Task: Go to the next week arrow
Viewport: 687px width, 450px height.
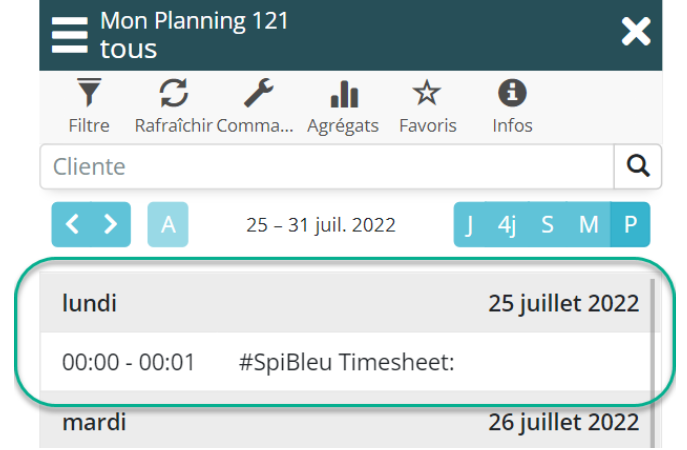Action: (110, 224)
